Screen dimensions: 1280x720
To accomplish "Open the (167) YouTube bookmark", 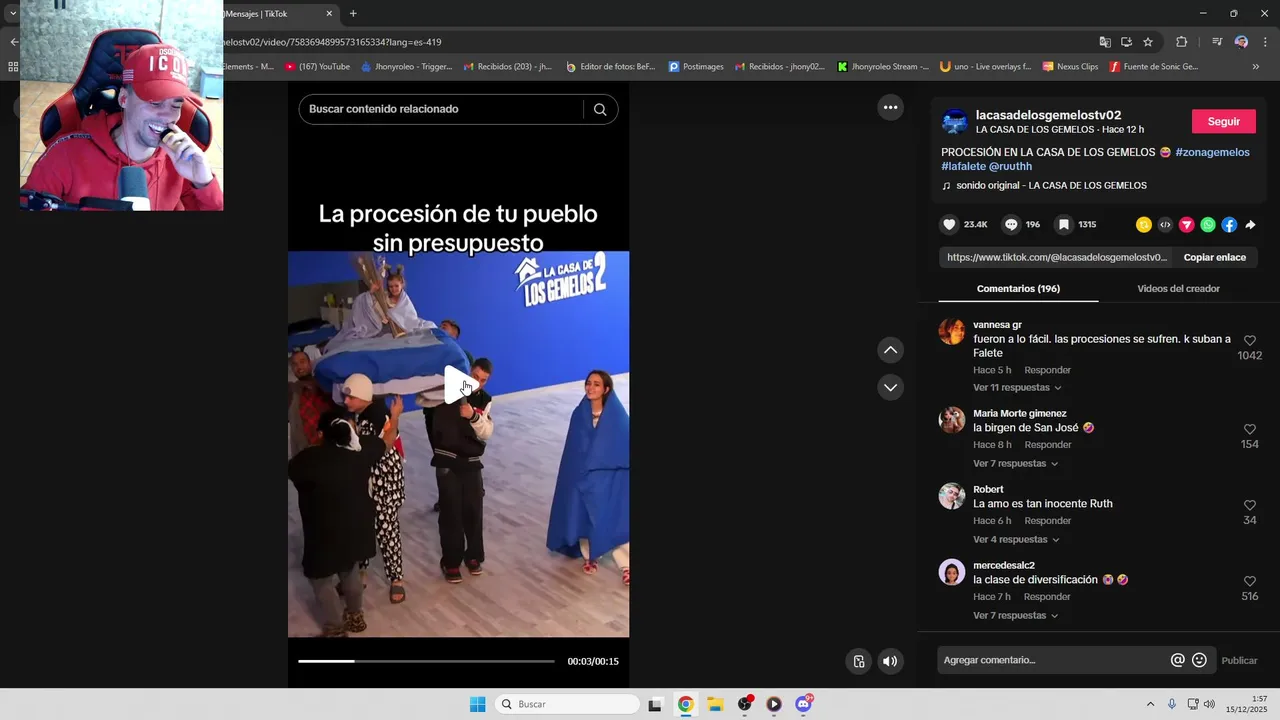I will 318,67.
